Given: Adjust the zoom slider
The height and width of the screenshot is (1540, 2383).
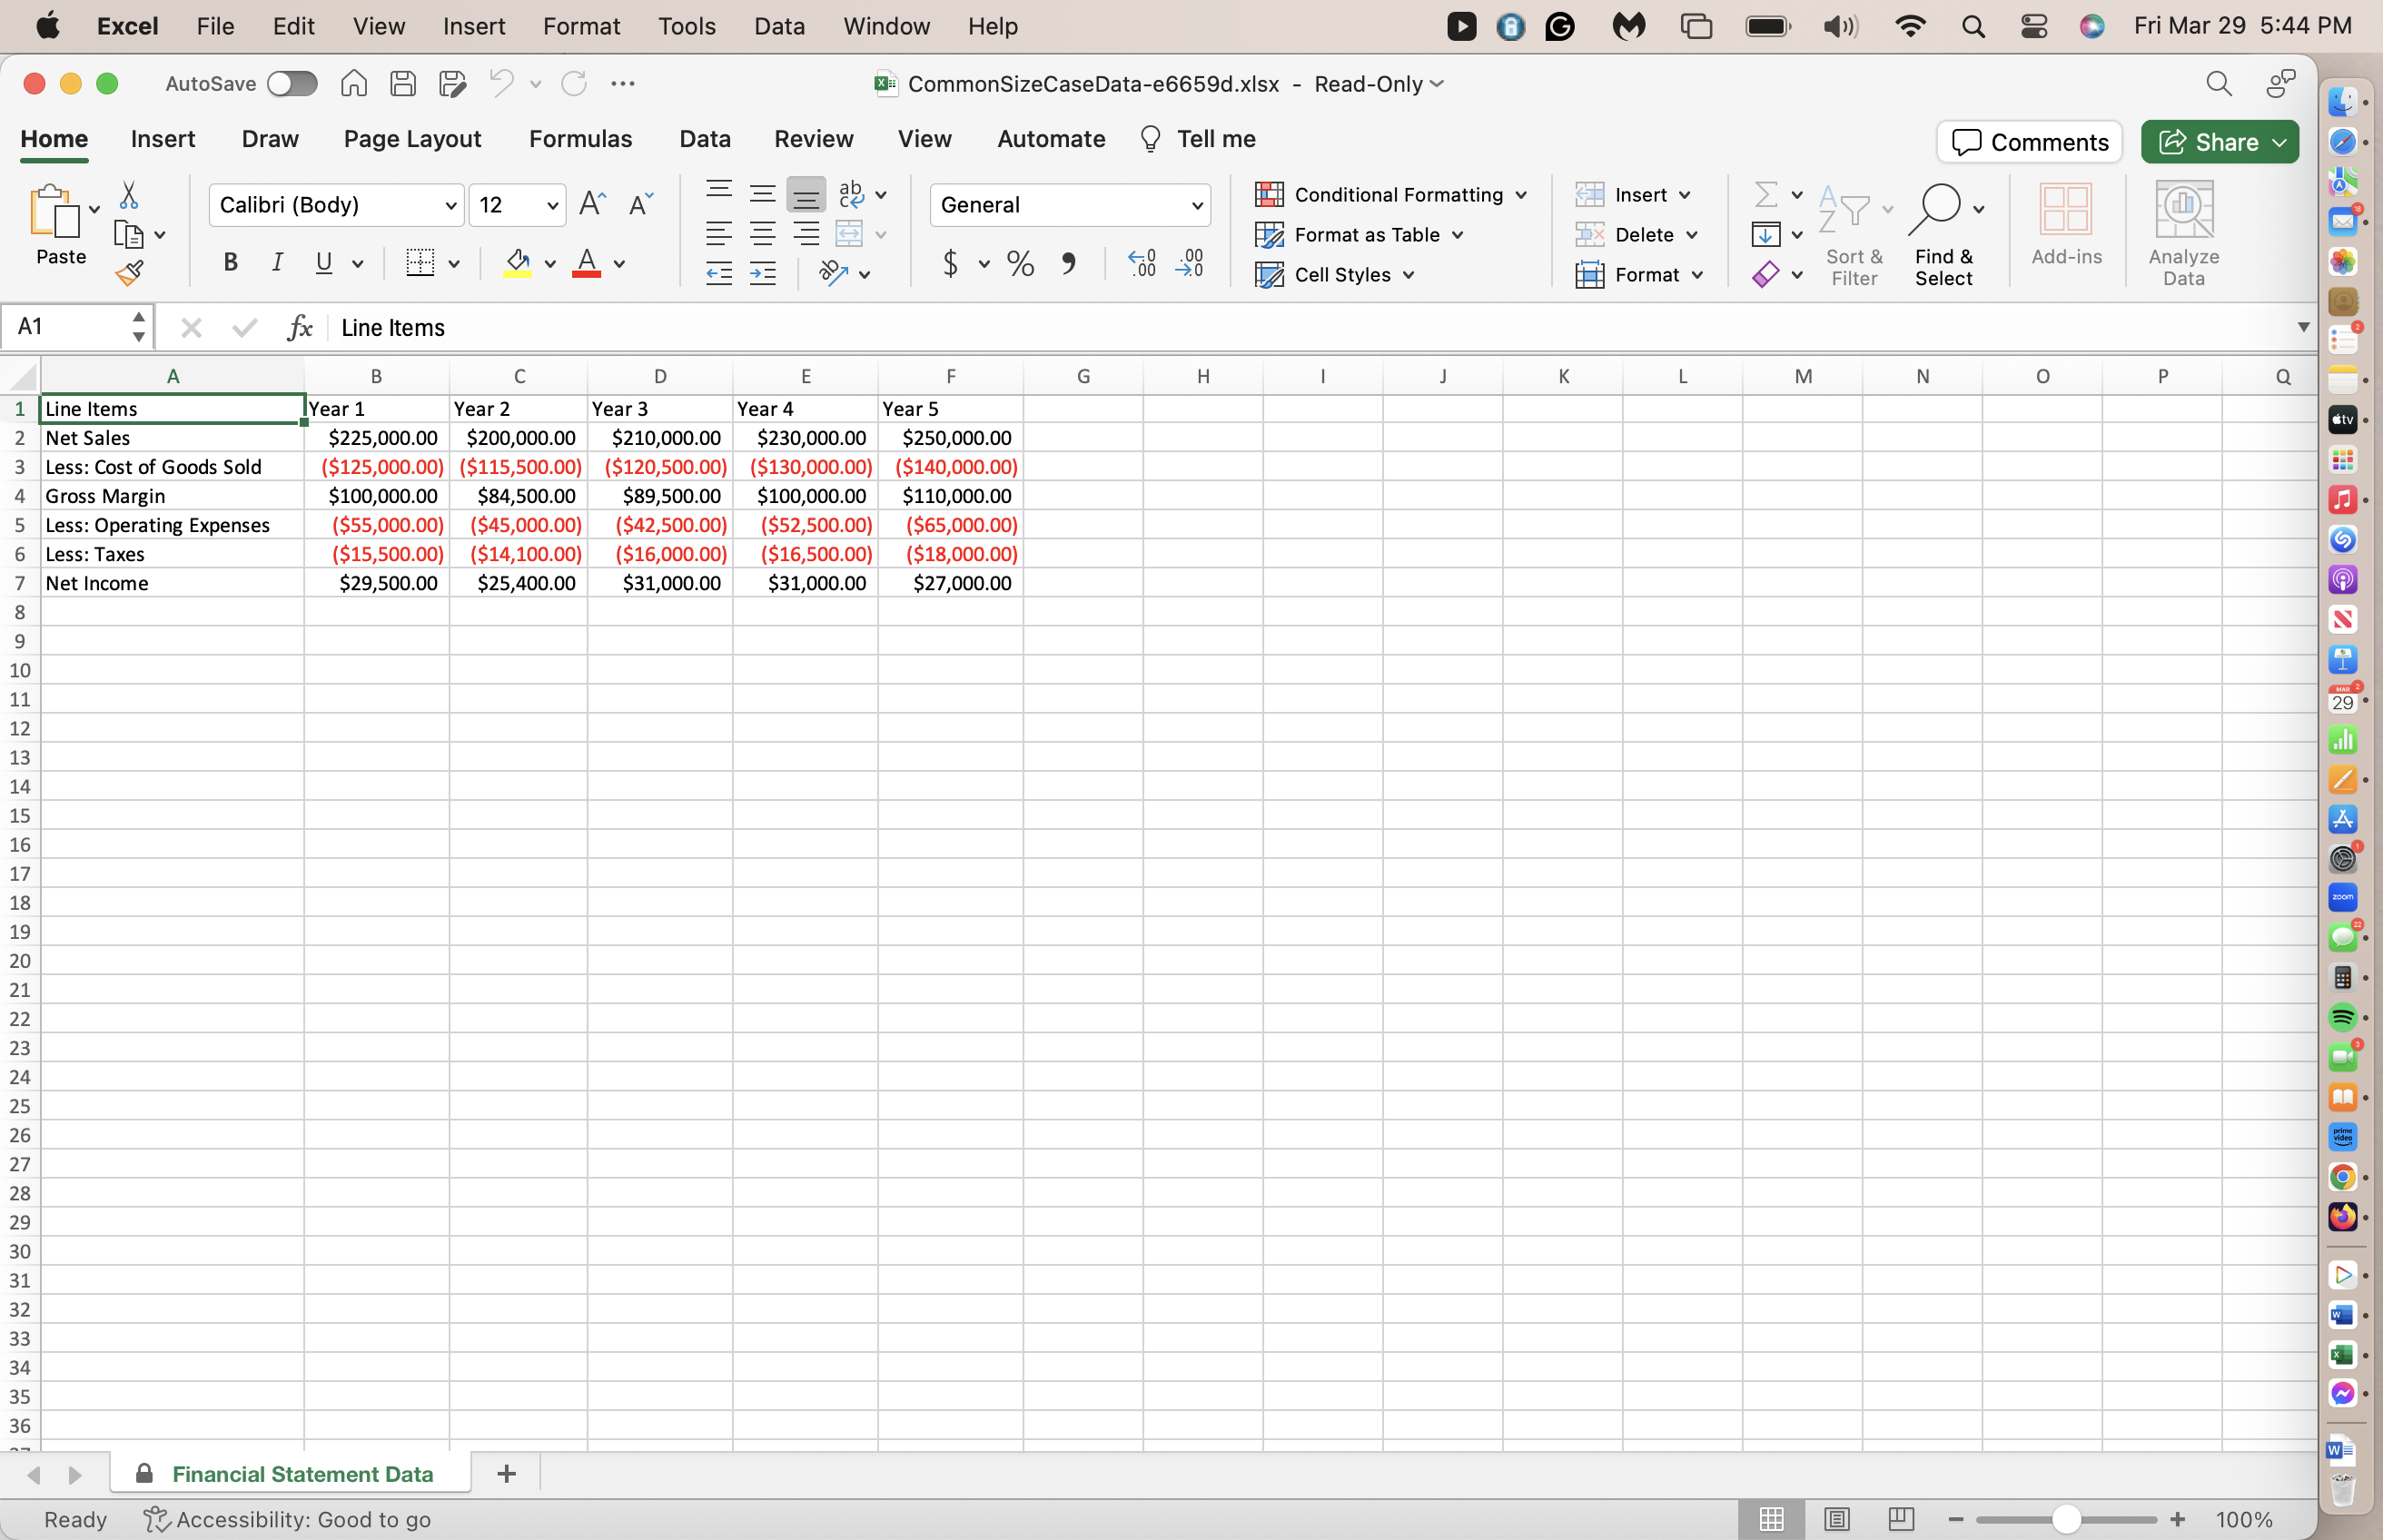Looking at the screenshot, I should pos(2067,1518).
